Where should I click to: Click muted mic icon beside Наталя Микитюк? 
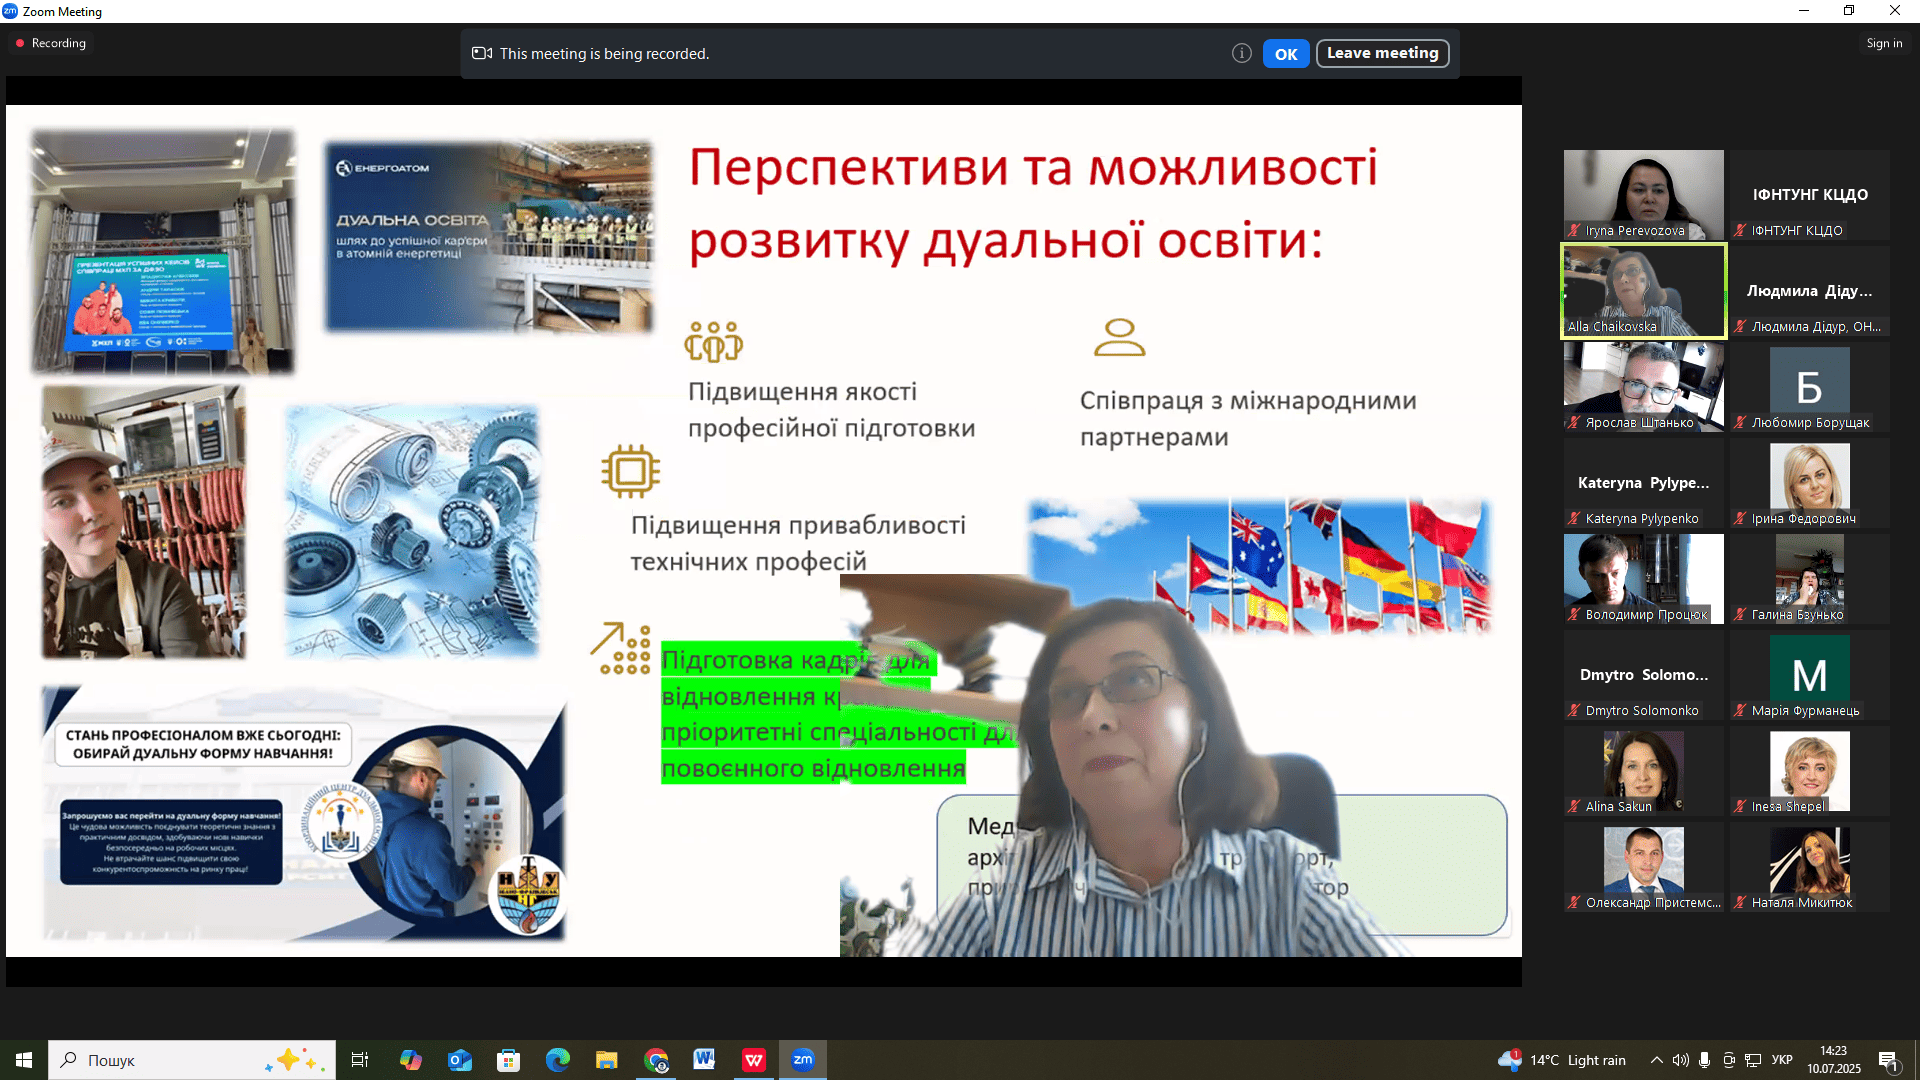[x=1740, y=902]
